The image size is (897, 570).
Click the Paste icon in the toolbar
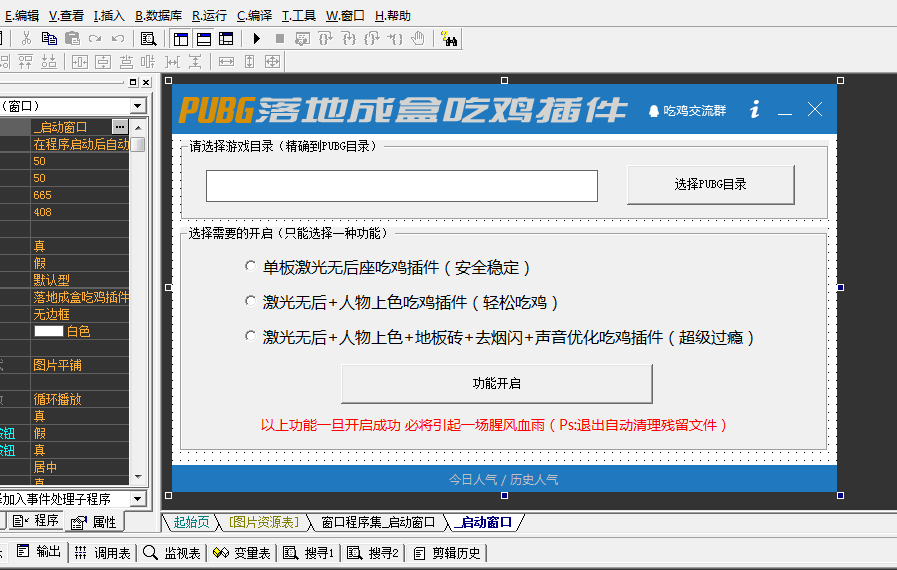72,38
